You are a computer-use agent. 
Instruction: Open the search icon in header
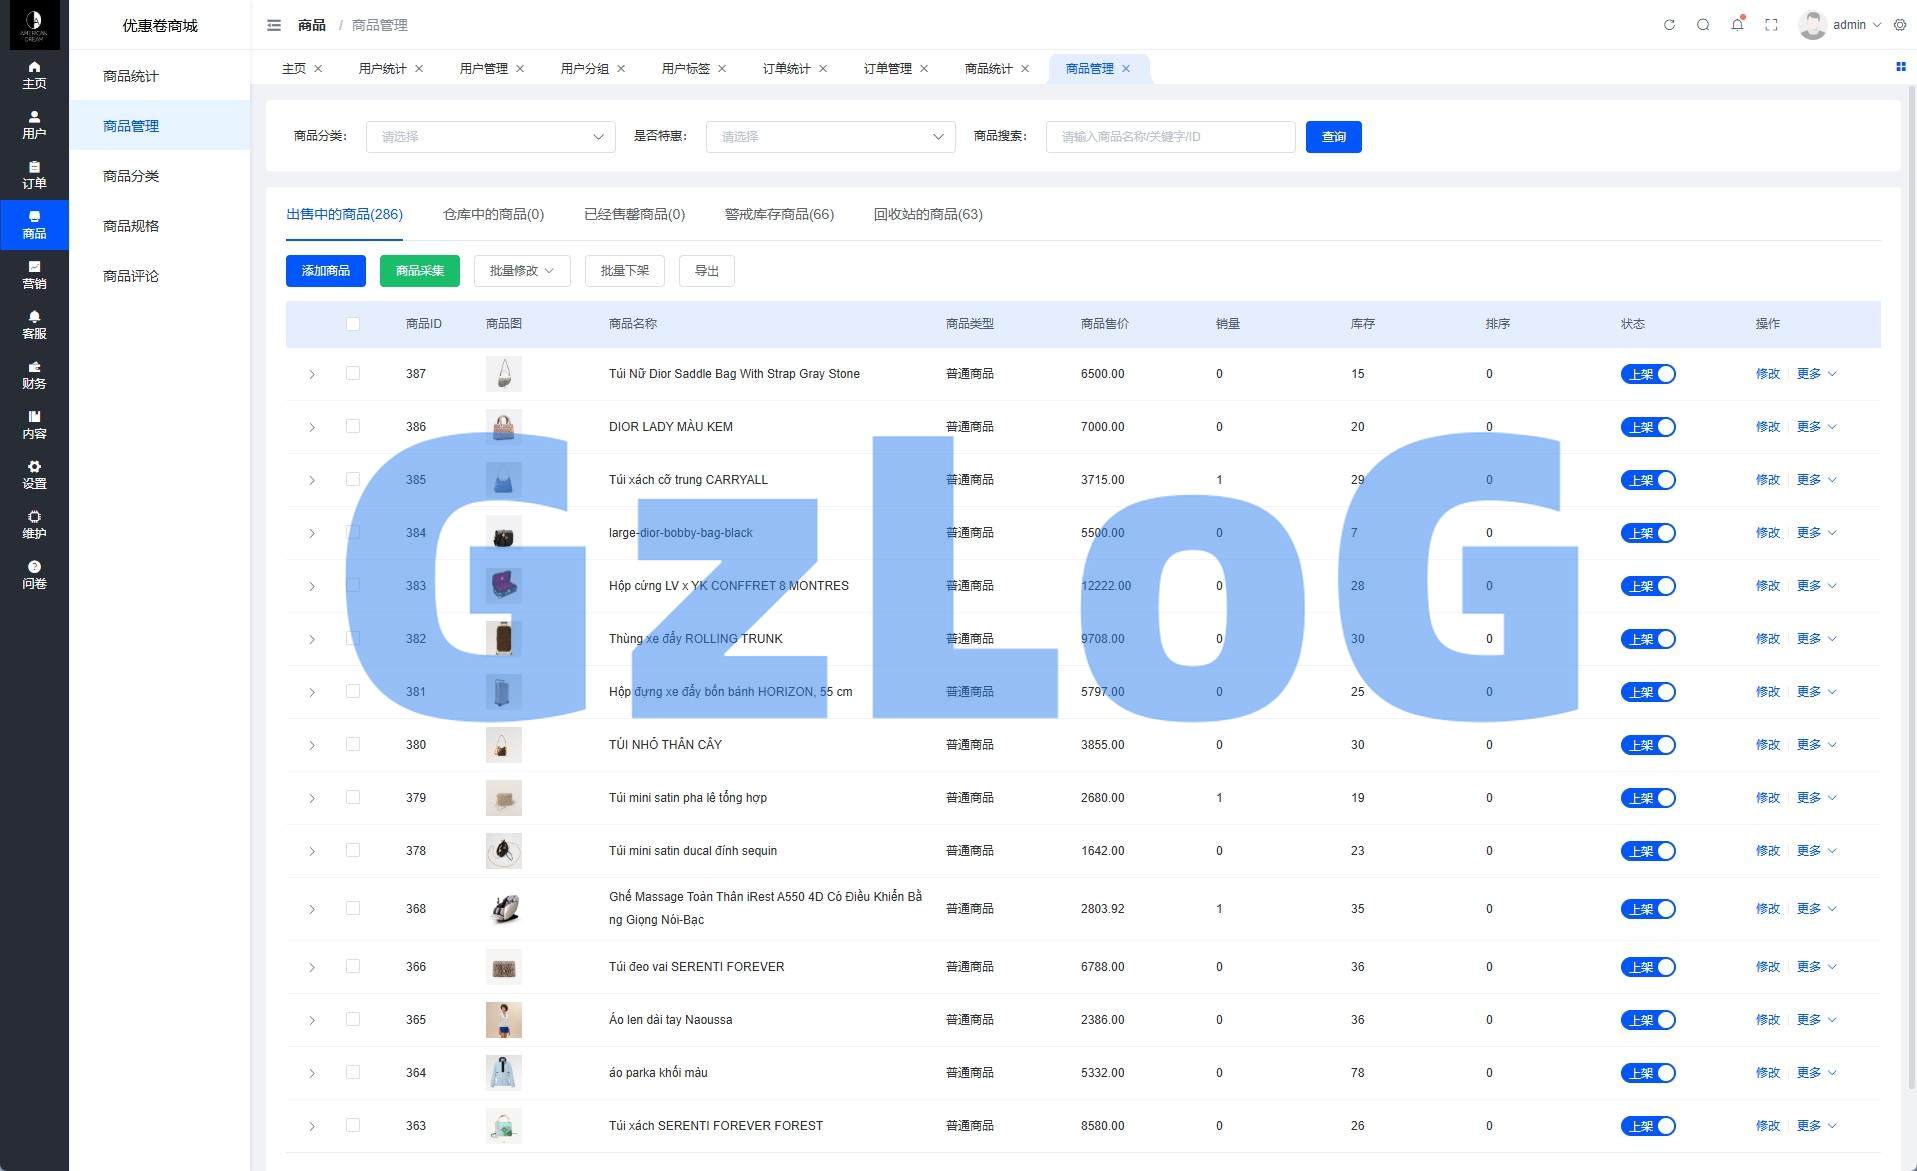pyautogui.click(x=1703, y=25)
